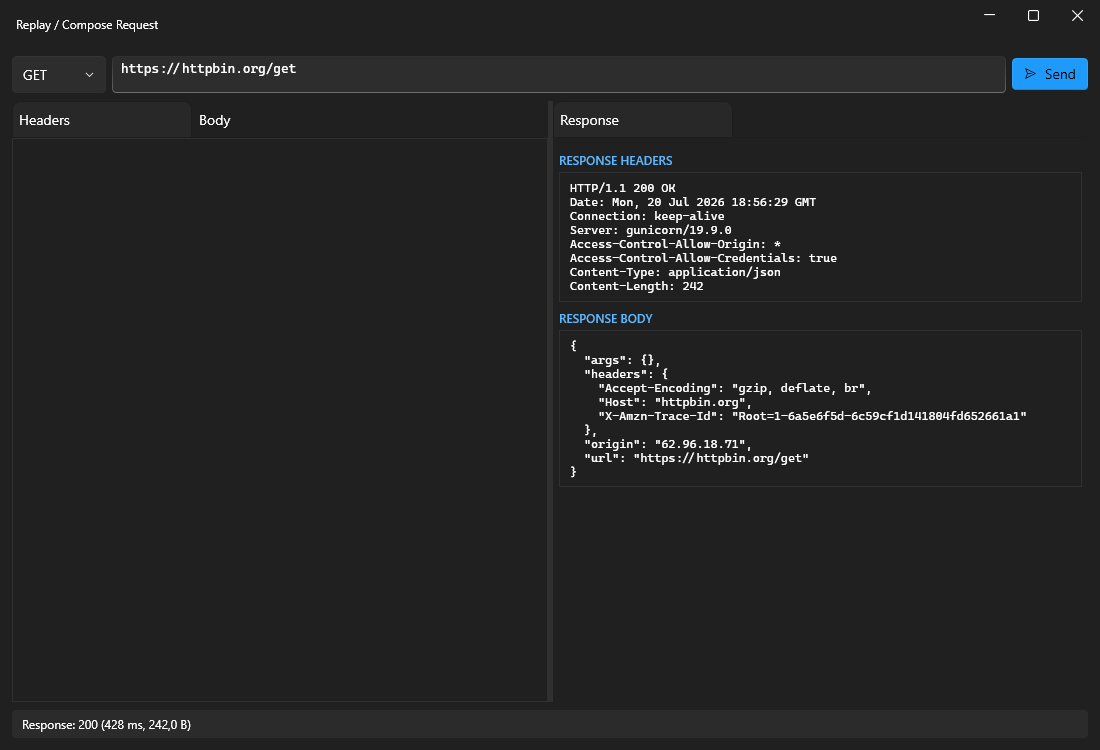Click the "Accept-Encoding" line in response body

pos(735,388)
